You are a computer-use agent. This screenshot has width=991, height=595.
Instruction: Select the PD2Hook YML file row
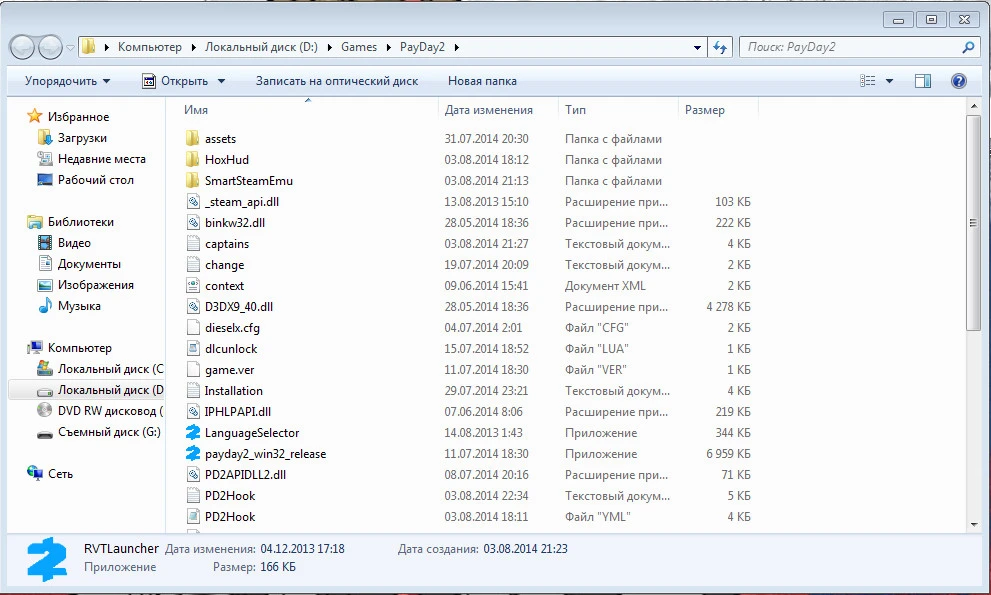click(x=468, y=517)
